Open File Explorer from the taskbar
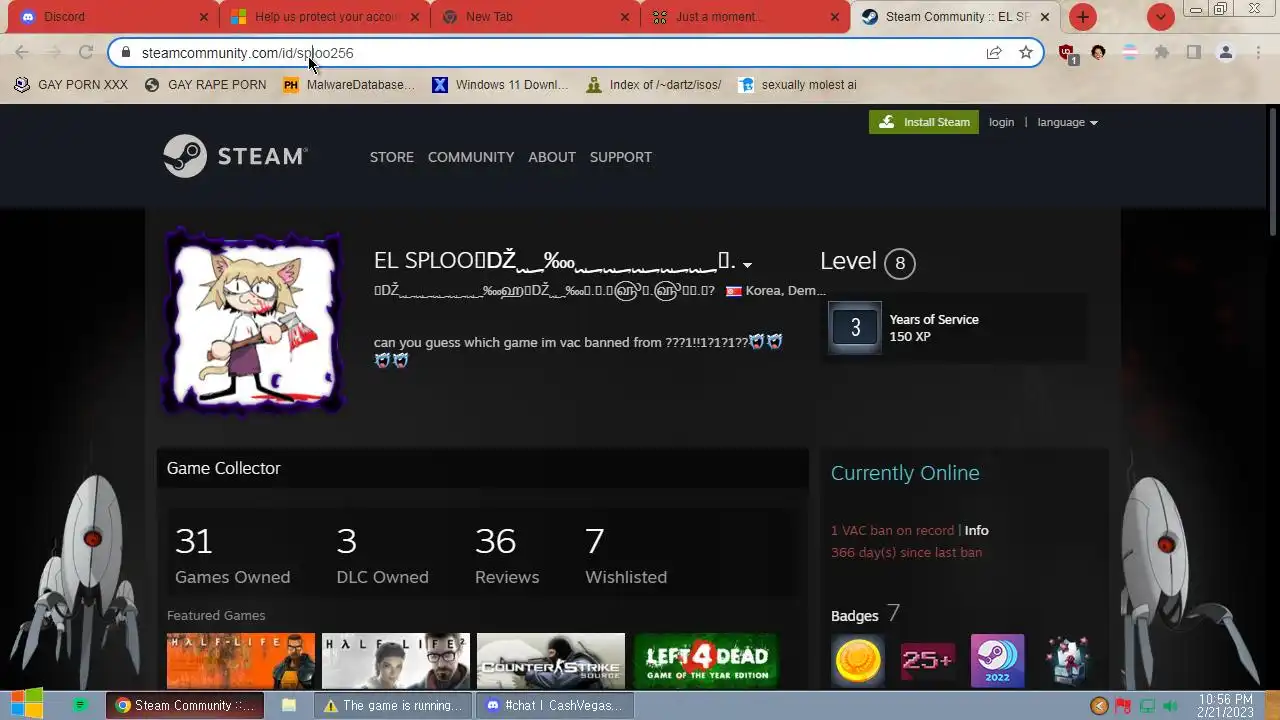The height and width of the screenshot is (720, 1280). point(289,705)
